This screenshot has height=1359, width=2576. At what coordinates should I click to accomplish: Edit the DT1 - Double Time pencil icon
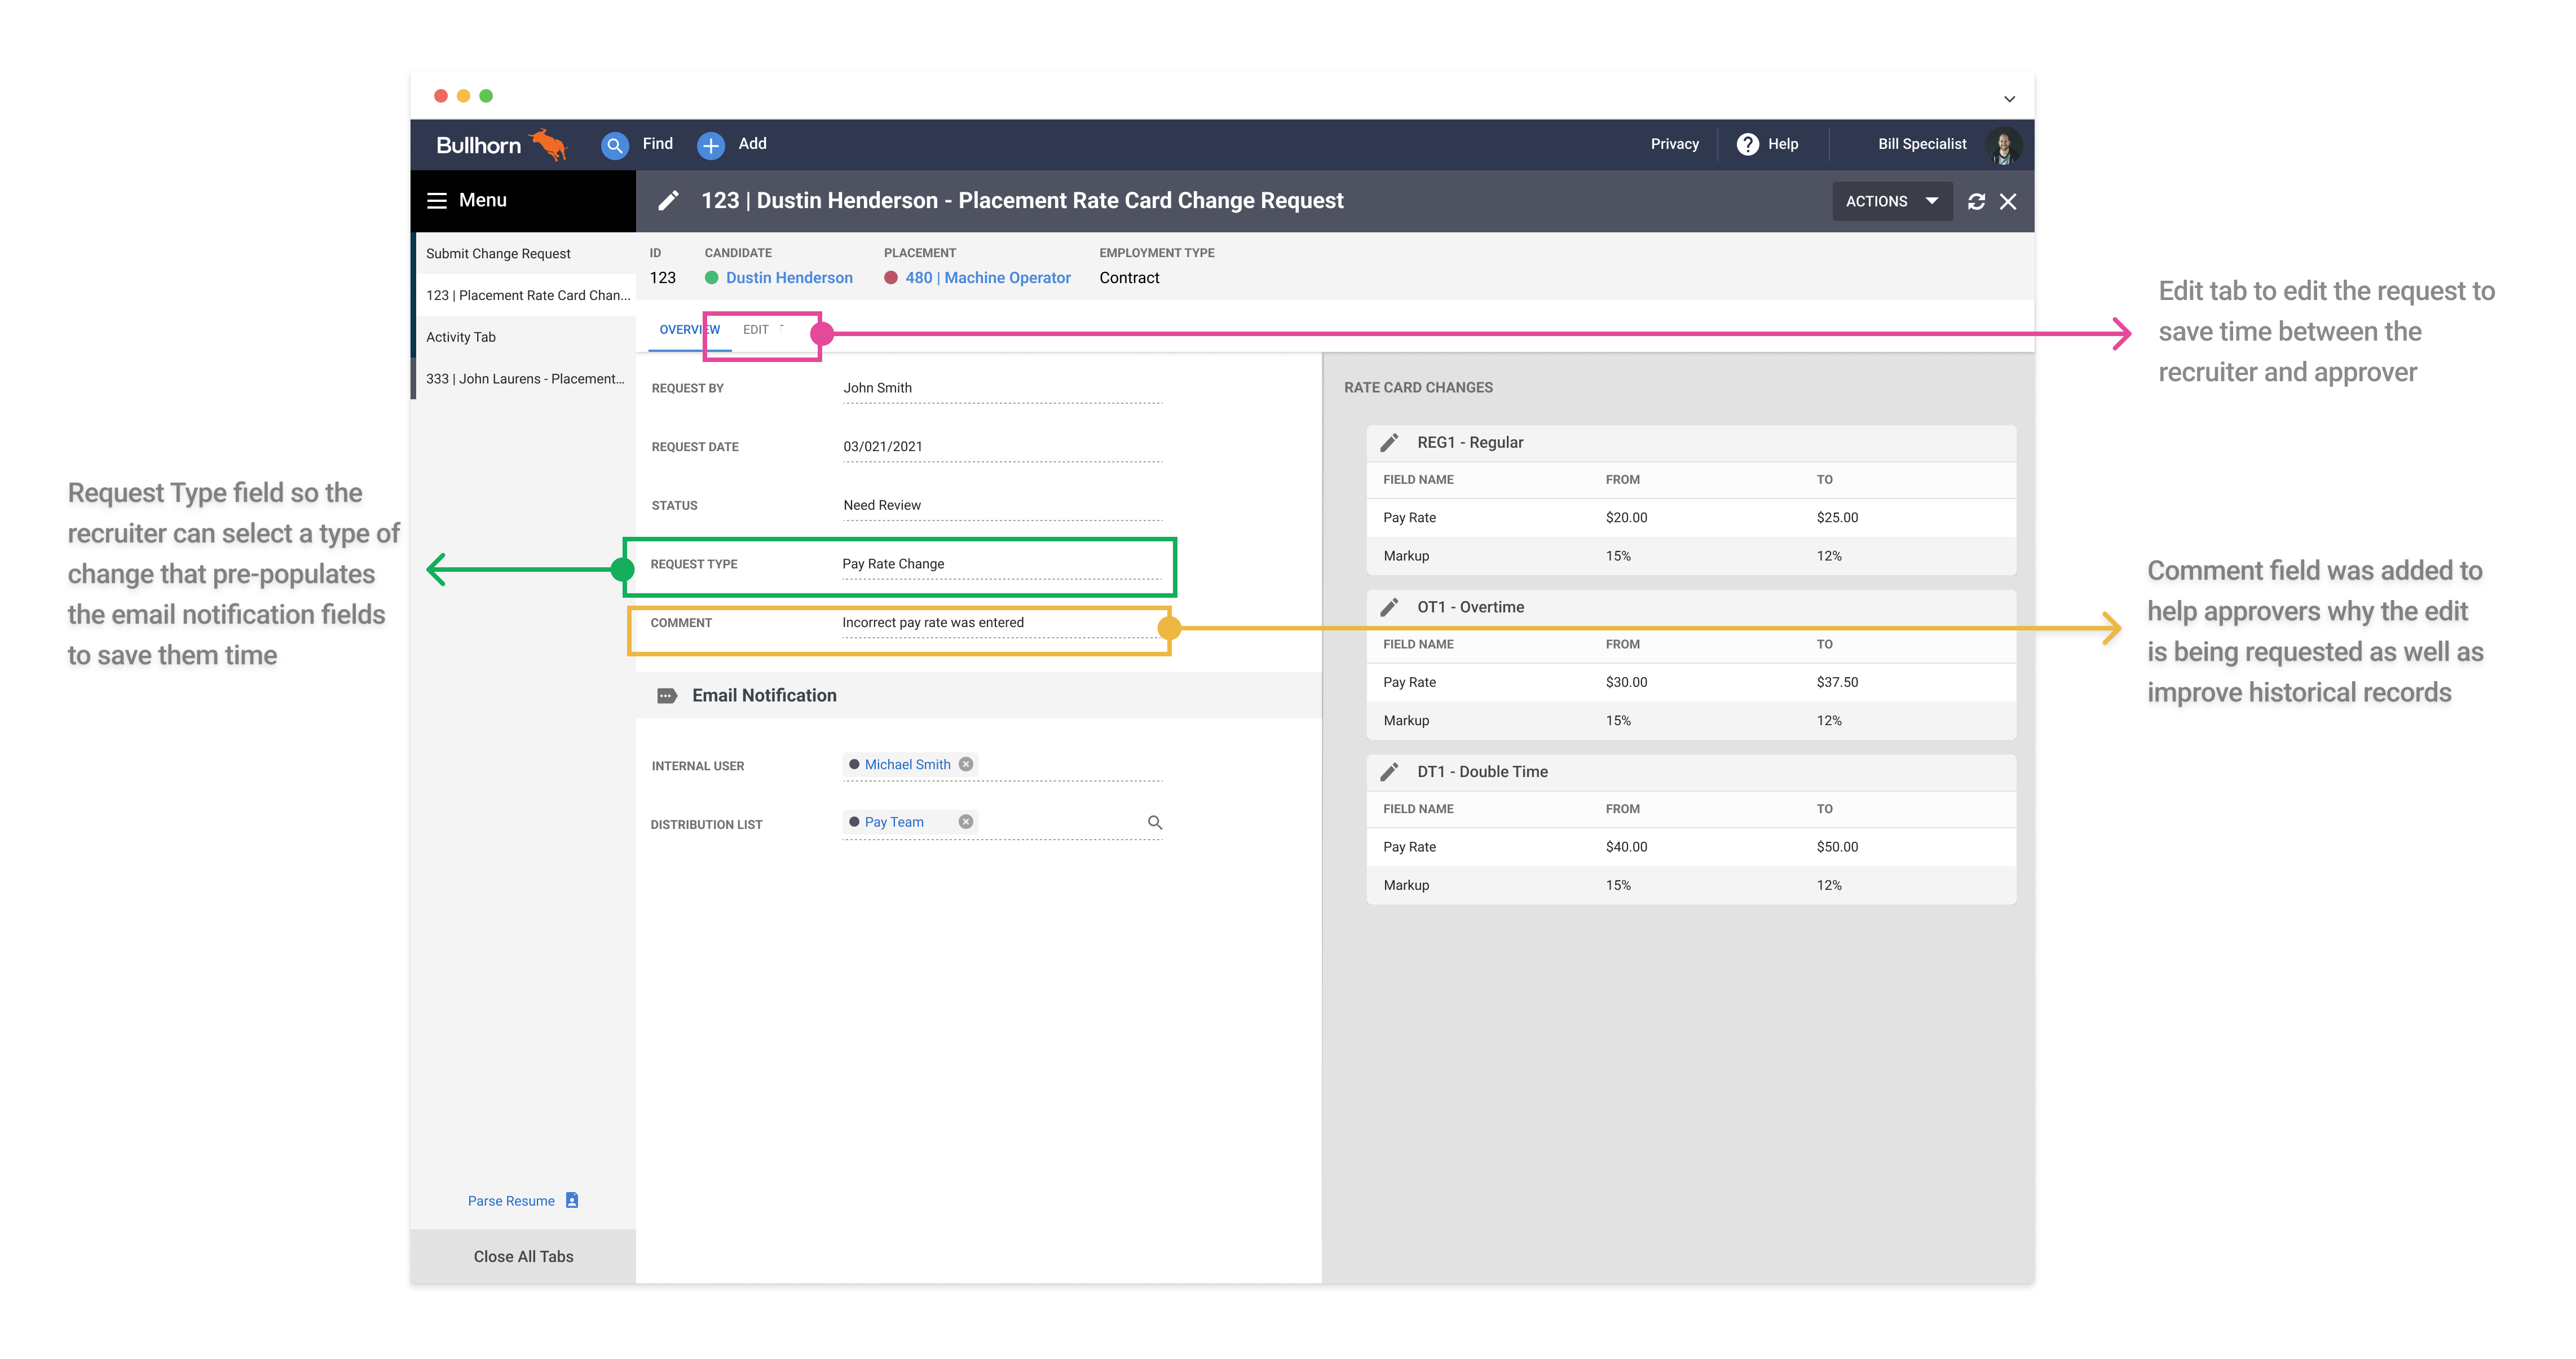(x=1389, y=771)
